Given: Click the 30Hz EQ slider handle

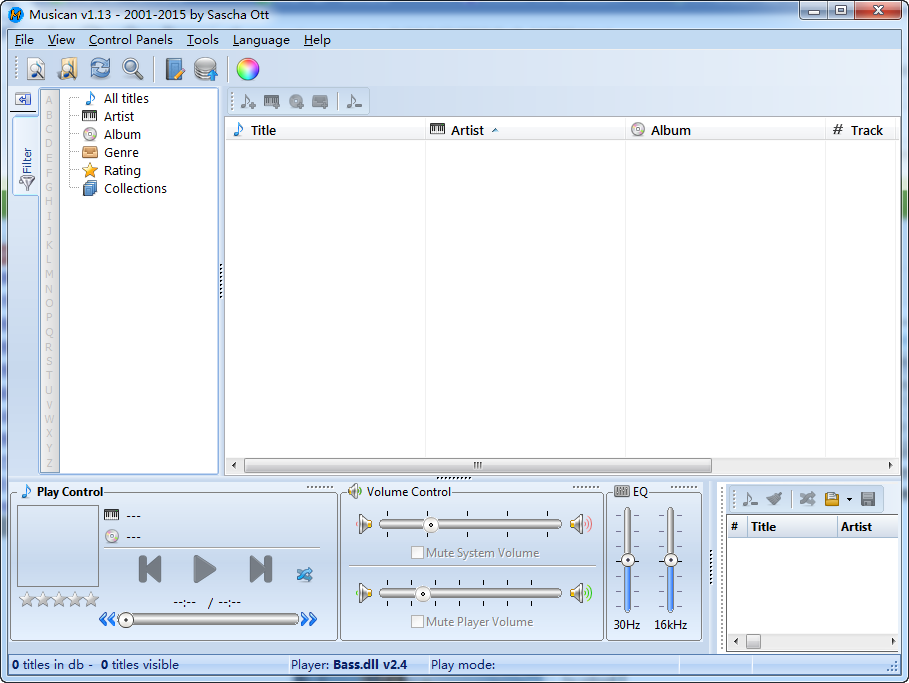Looking at the screenshot, I should [x=627, y=561].
